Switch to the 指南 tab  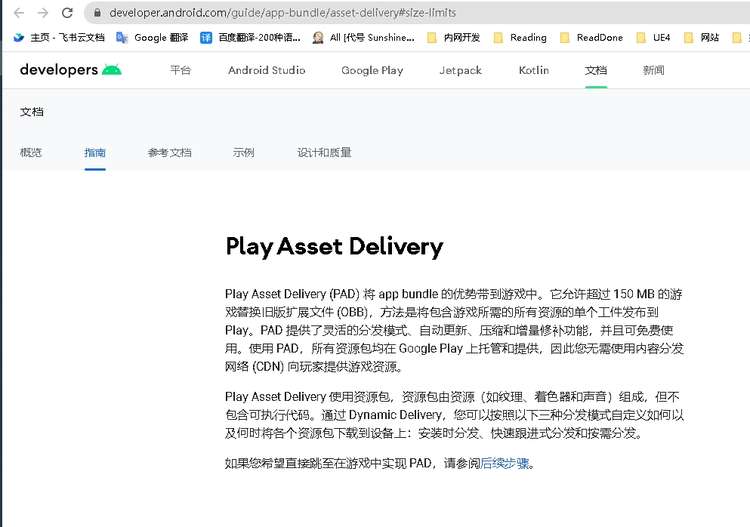pyautogui.click(x=95, y=153)
